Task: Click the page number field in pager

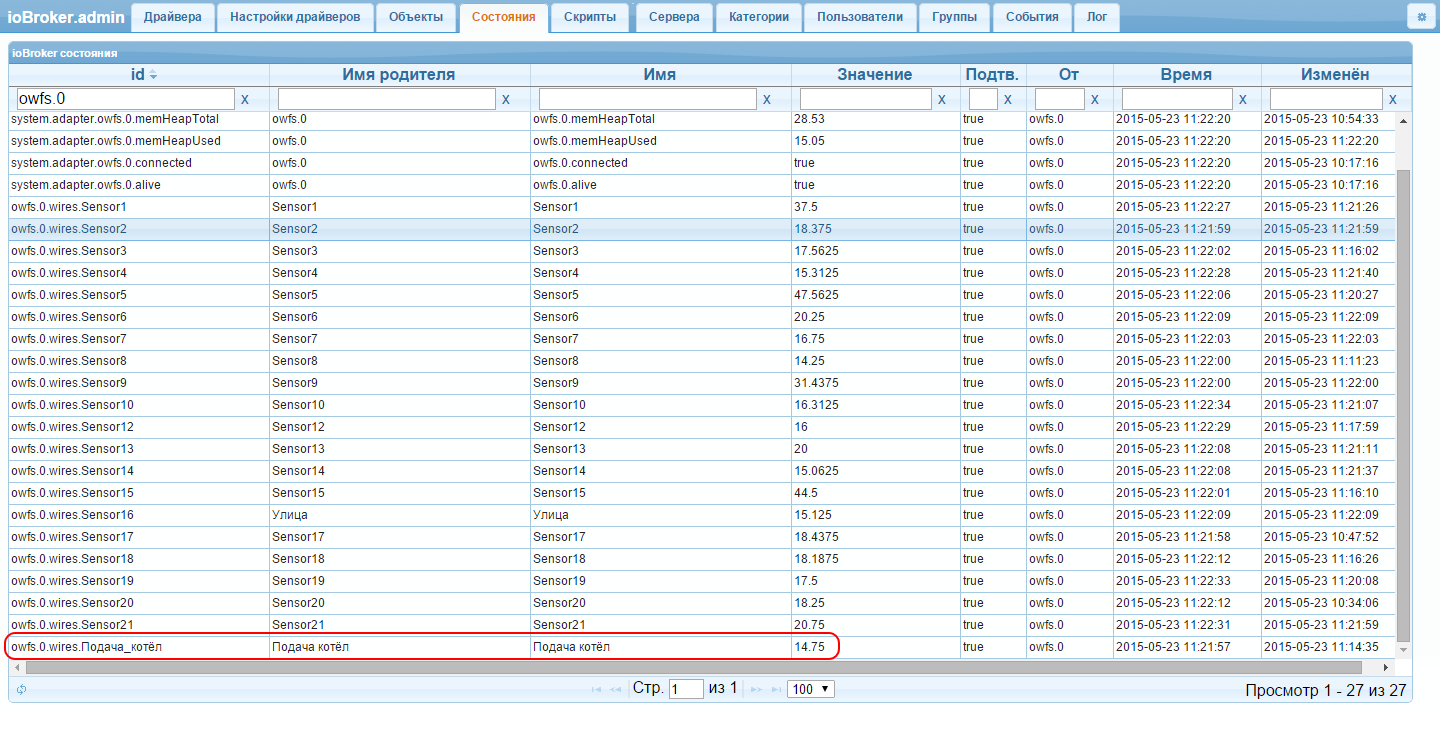Action: pos(686,689)
